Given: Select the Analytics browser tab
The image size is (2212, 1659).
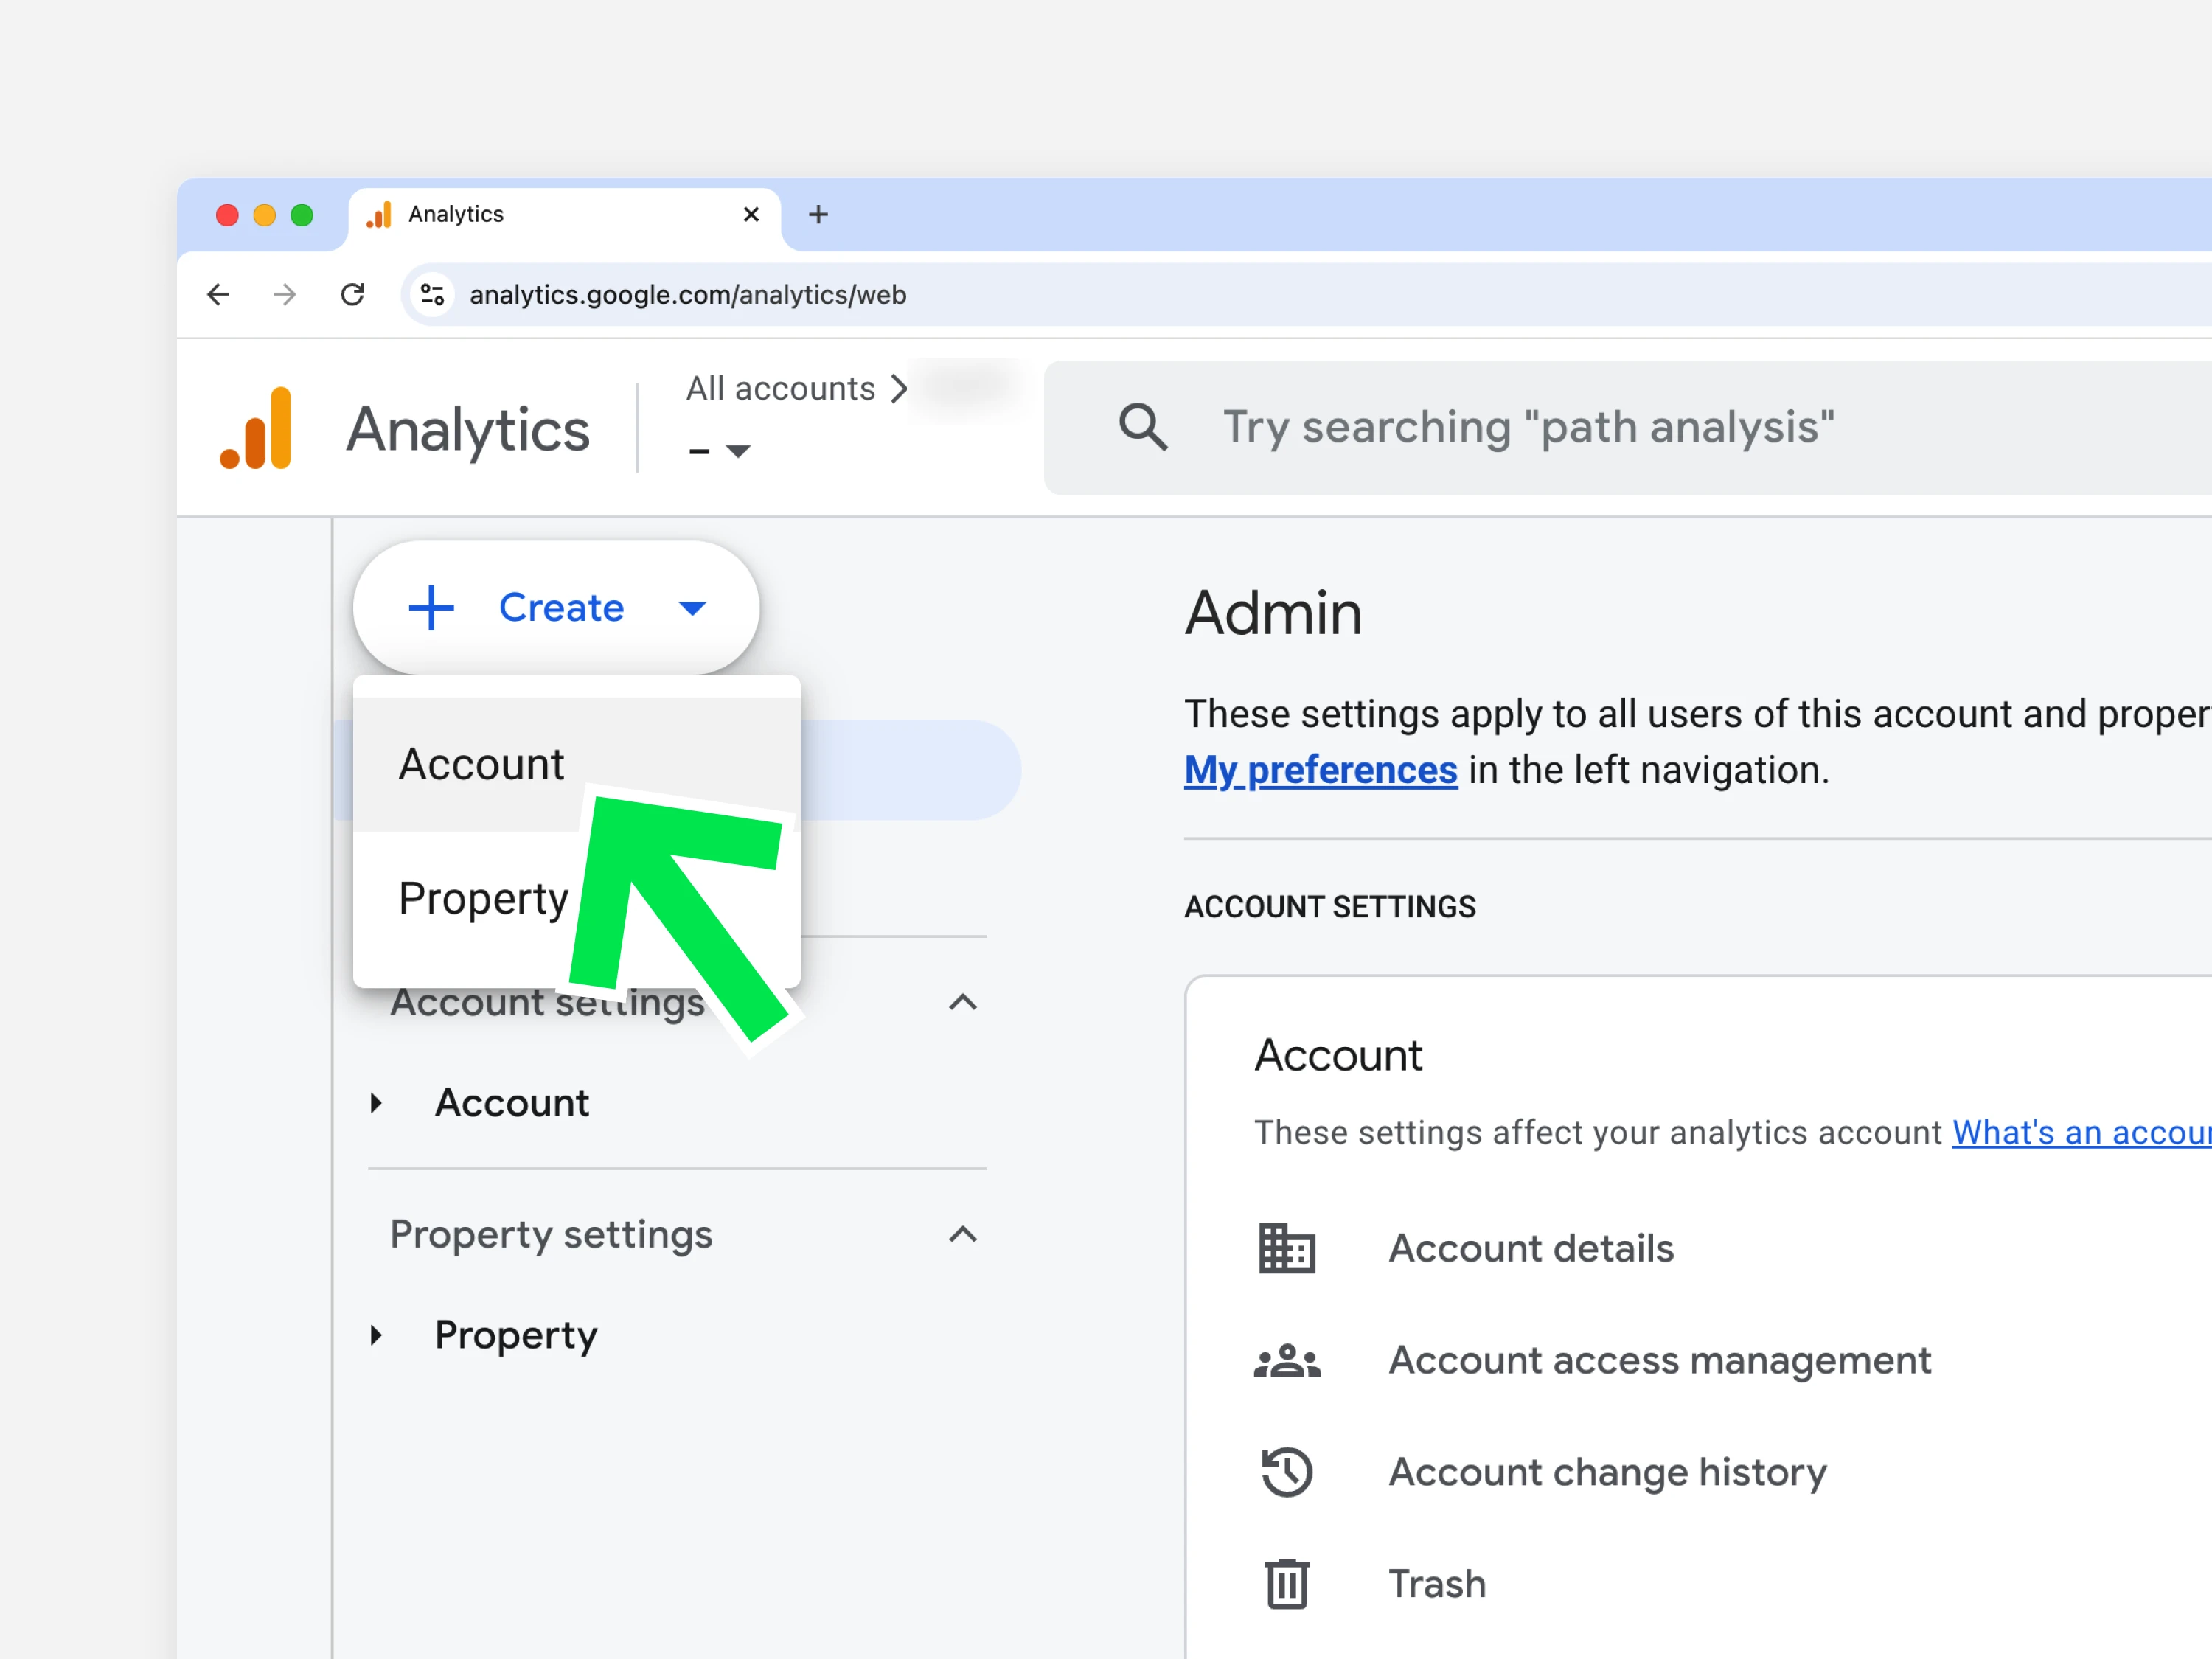Looking at the screenshot, I should tap(565, 216).
